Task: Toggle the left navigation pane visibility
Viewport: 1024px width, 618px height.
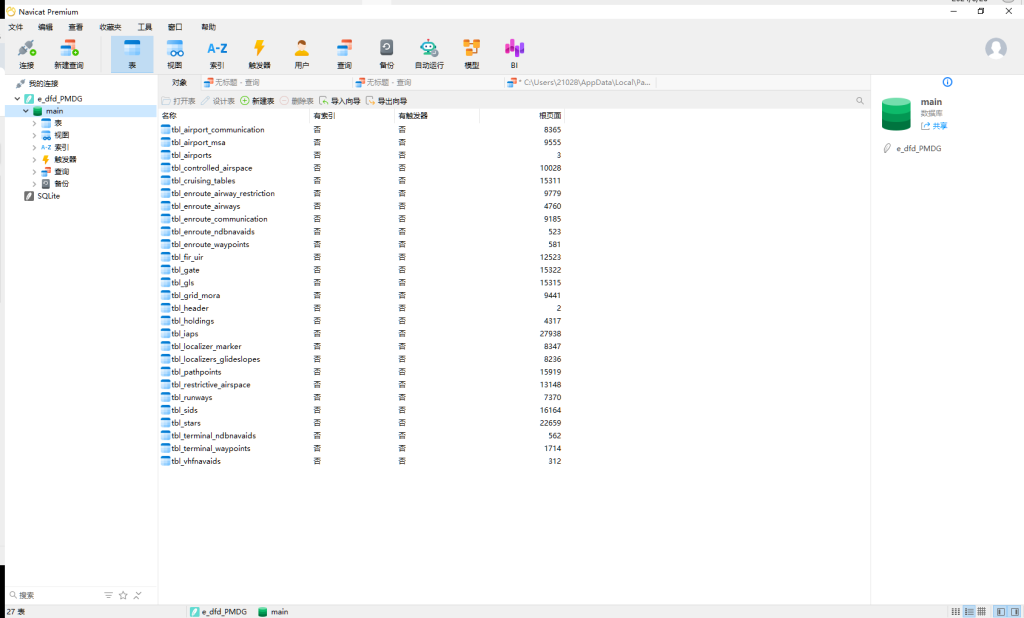Action: pos(1000,611)
